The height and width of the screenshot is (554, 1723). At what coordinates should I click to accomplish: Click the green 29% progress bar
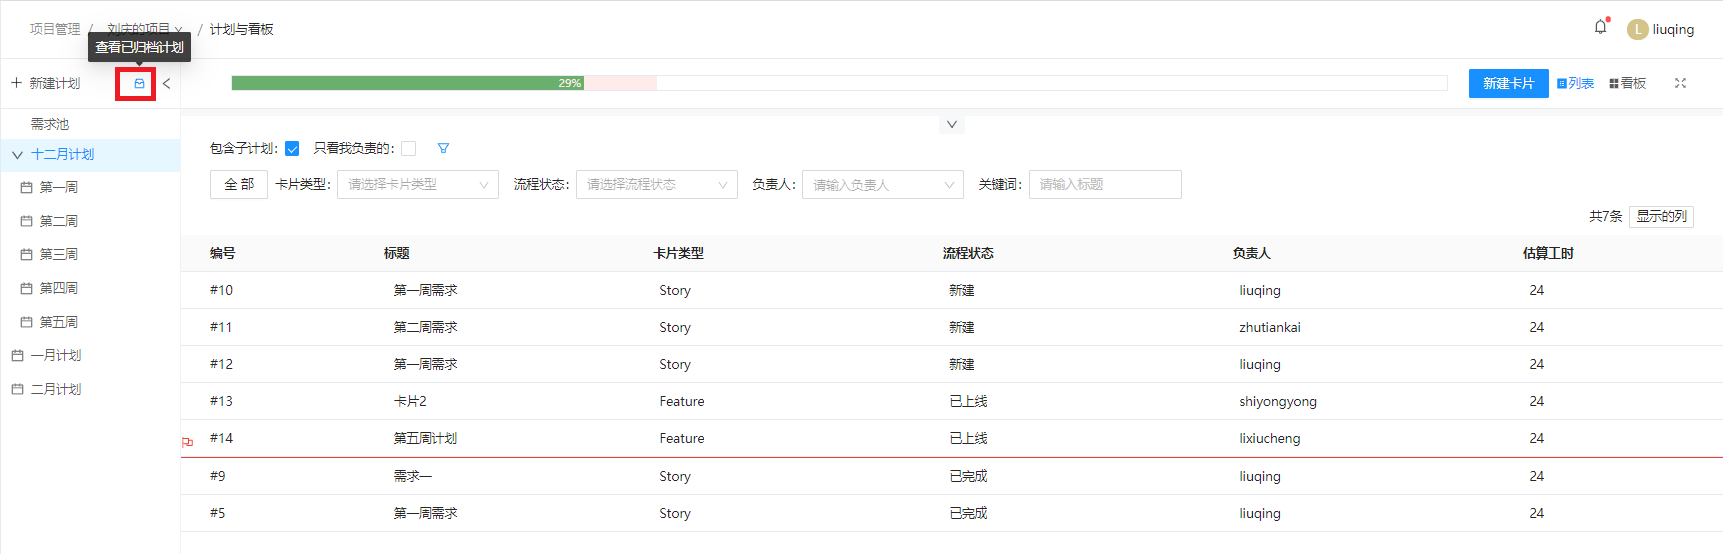[408, 83]
